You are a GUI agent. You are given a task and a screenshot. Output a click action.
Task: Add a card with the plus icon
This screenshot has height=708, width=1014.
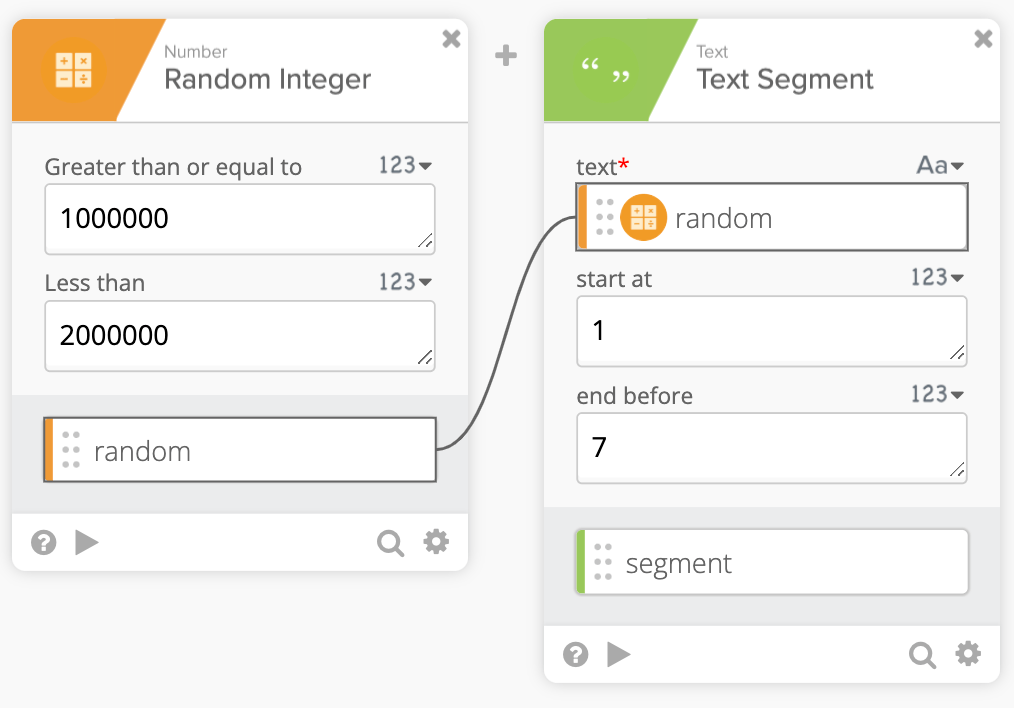(506, 56)
